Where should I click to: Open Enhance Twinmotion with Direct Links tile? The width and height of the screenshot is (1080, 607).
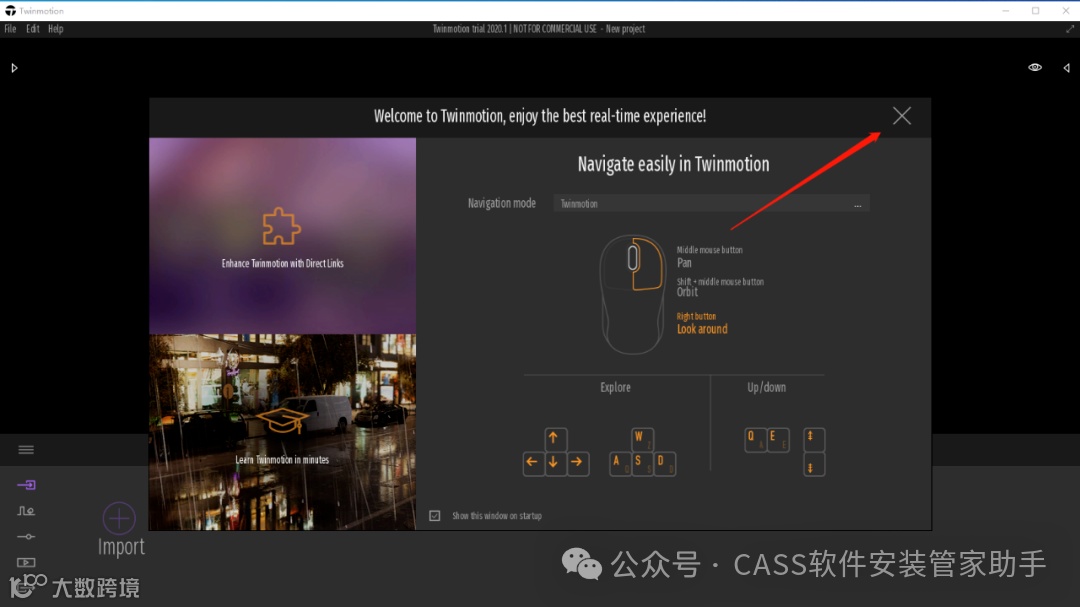point(282,236)
